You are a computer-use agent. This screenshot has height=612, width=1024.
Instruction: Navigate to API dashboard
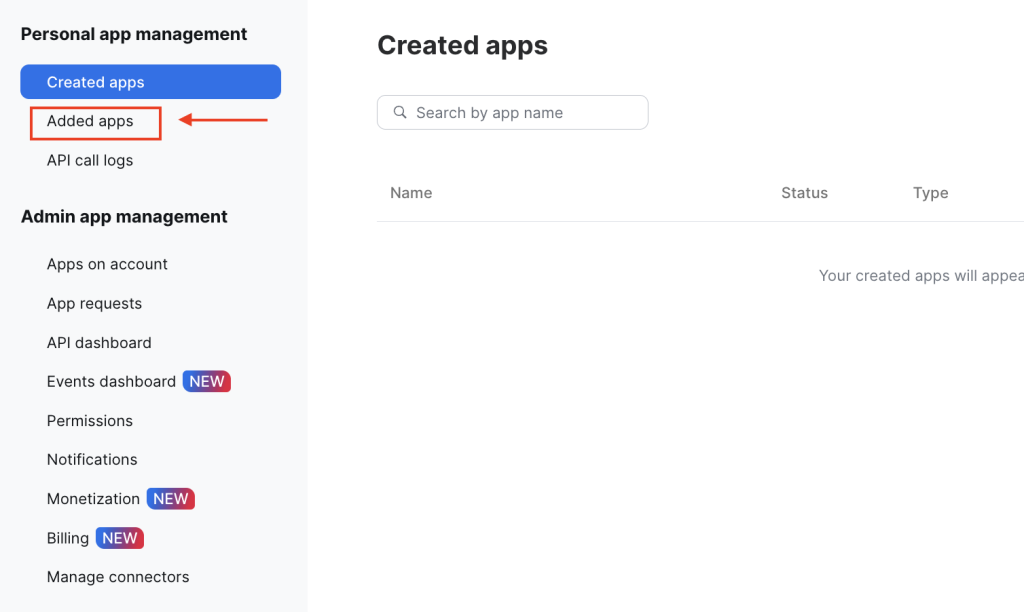tap(99, 342)
